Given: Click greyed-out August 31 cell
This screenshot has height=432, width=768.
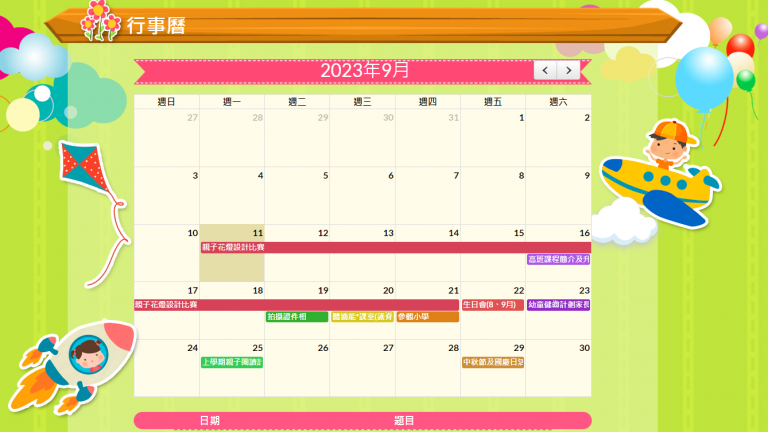Looking at the screenshot, I should 428,138.
